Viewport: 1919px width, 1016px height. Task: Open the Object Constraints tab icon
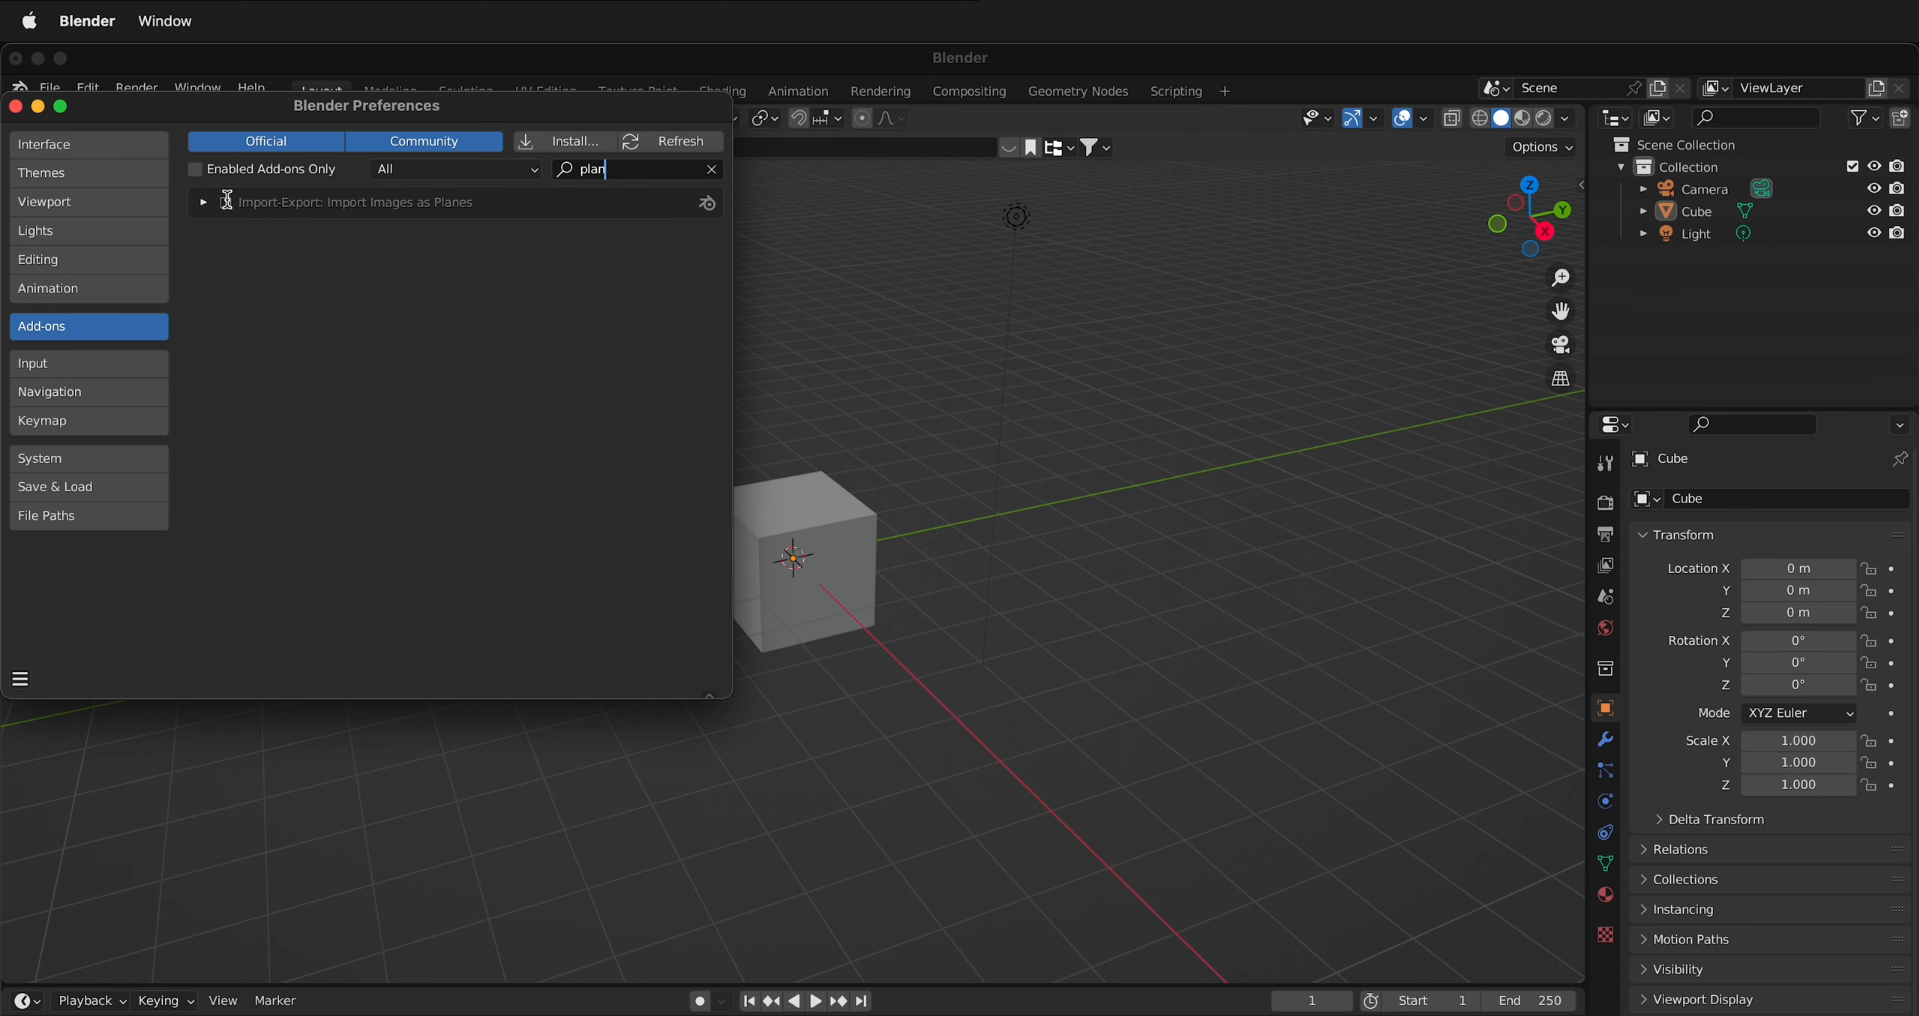pos(1605,833)
